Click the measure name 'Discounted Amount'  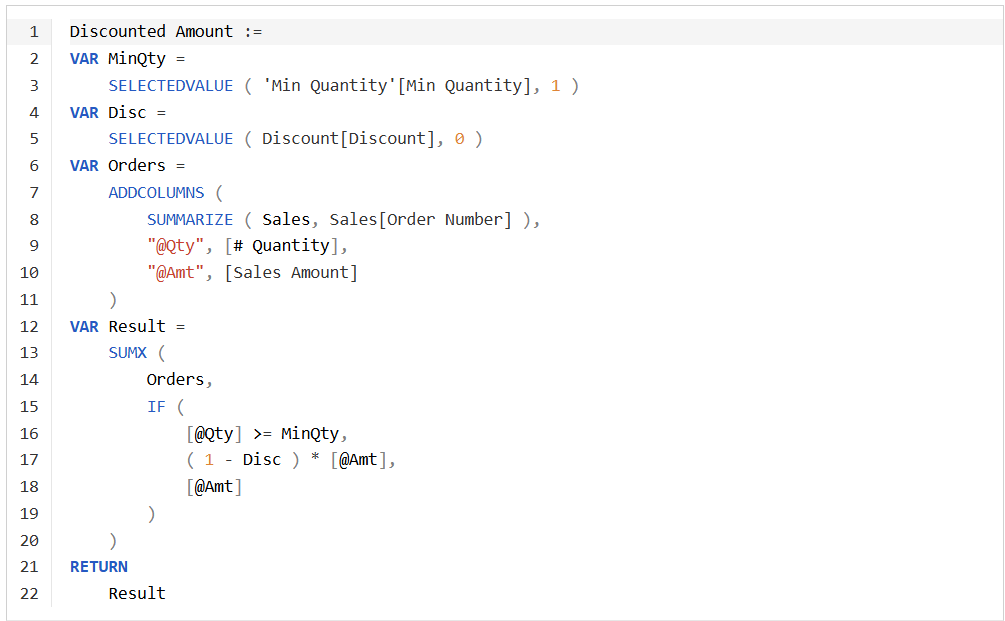(151, 31)
